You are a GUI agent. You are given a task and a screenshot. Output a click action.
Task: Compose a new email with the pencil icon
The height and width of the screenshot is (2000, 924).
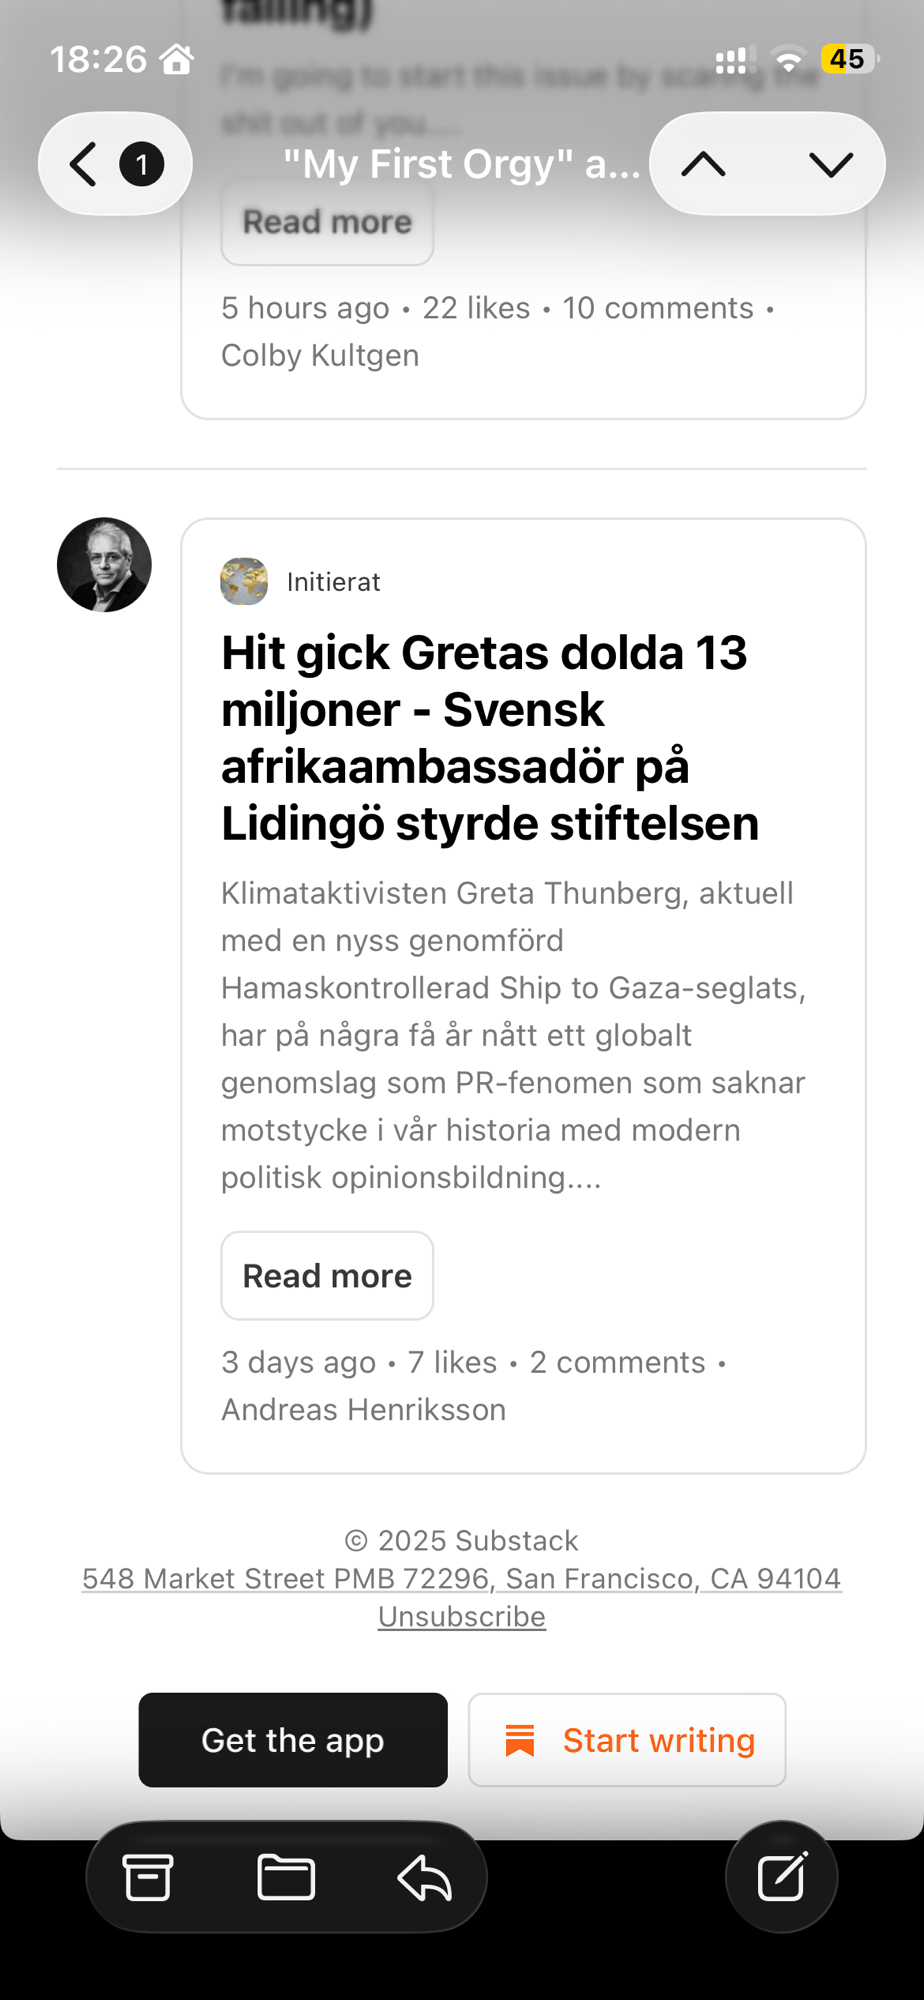781,1877
